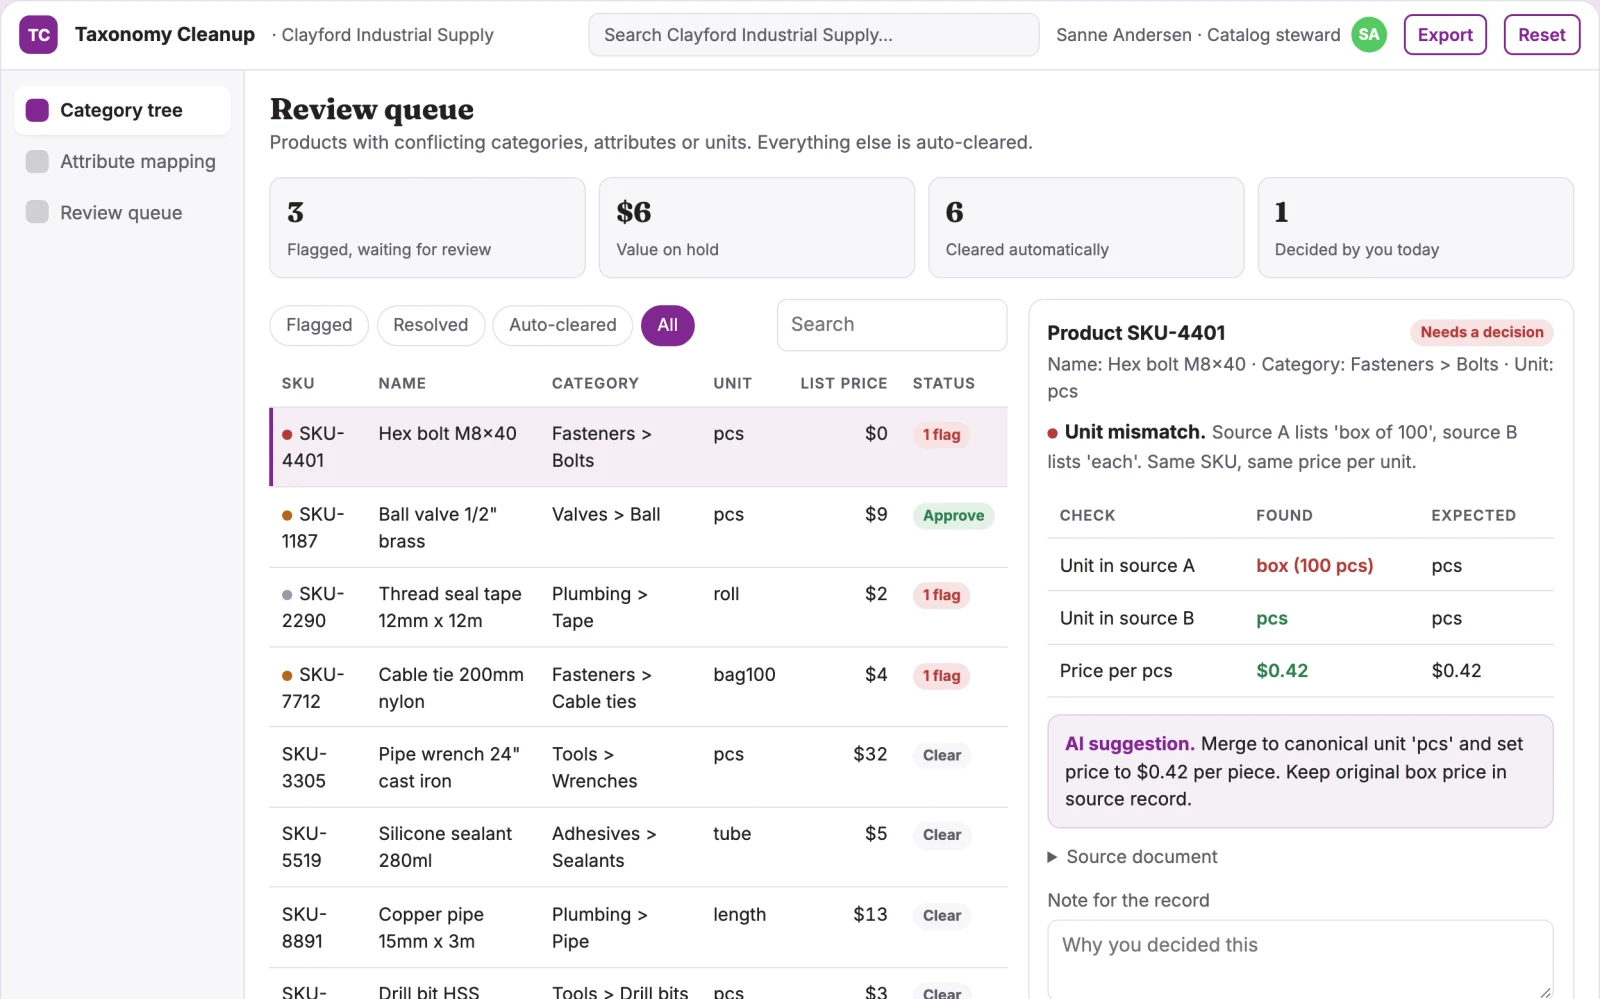Focus the note for the record field
1600x999 pixels.
[1300, 958]
